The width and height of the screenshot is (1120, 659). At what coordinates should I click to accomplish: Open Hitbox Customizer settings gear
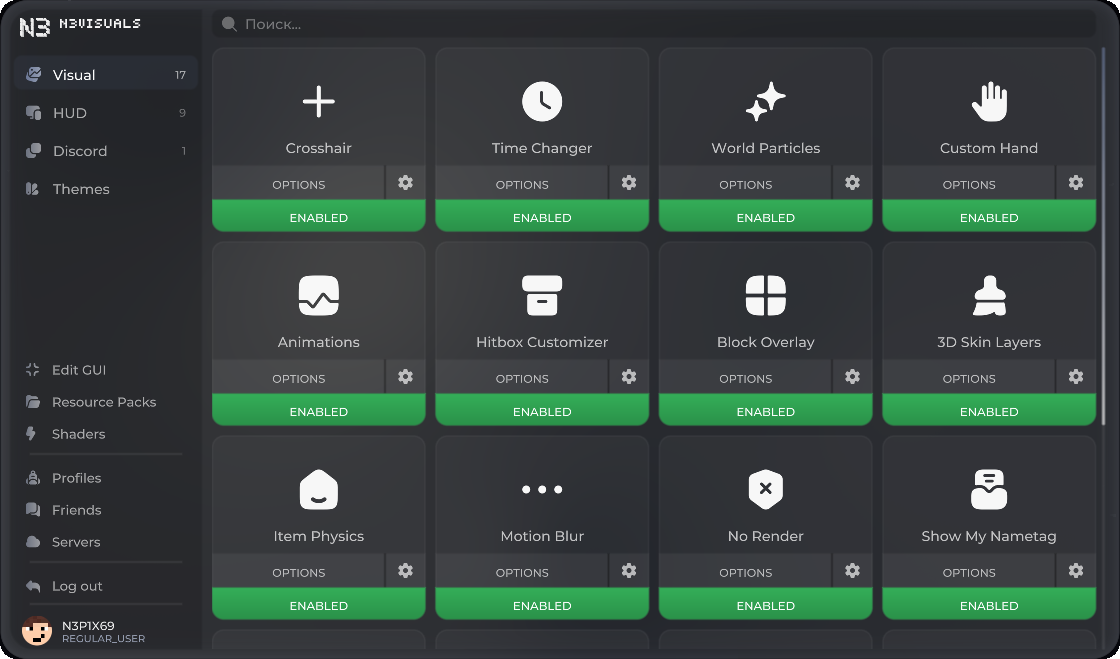coord(629,377)
